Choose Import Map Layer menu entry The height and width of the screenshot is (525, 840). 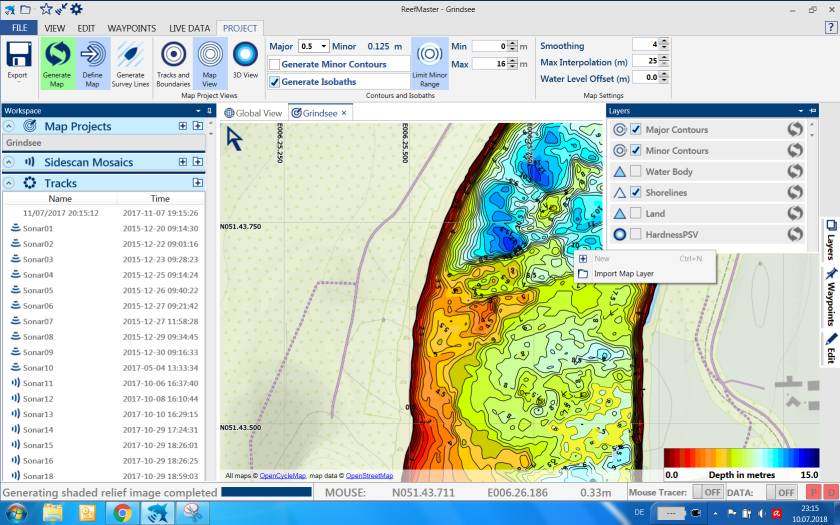(x=624, y=273)
